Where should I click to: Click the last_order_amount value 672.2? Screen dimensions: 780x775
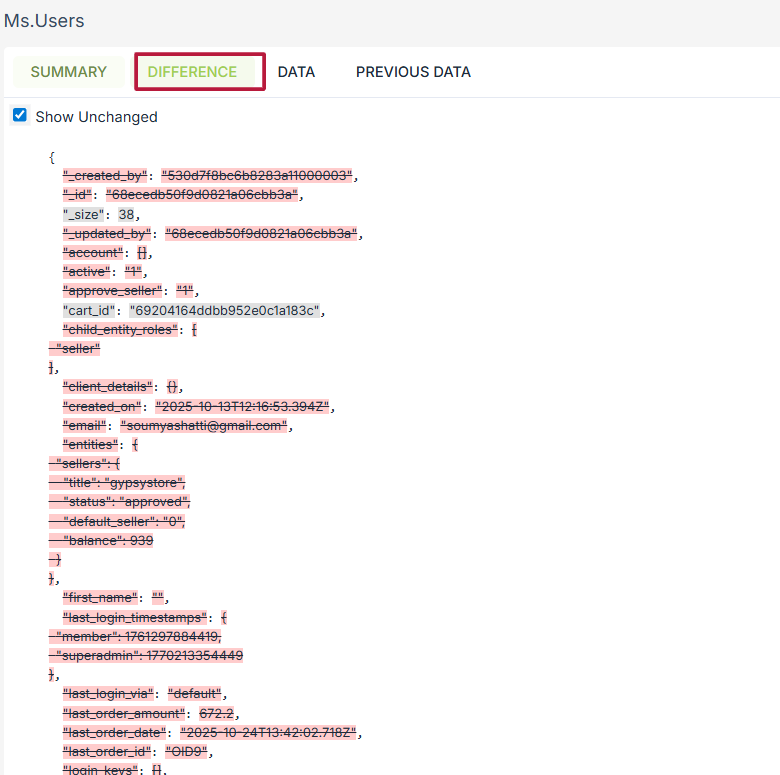pyautogui.click(x=216, y=713)
